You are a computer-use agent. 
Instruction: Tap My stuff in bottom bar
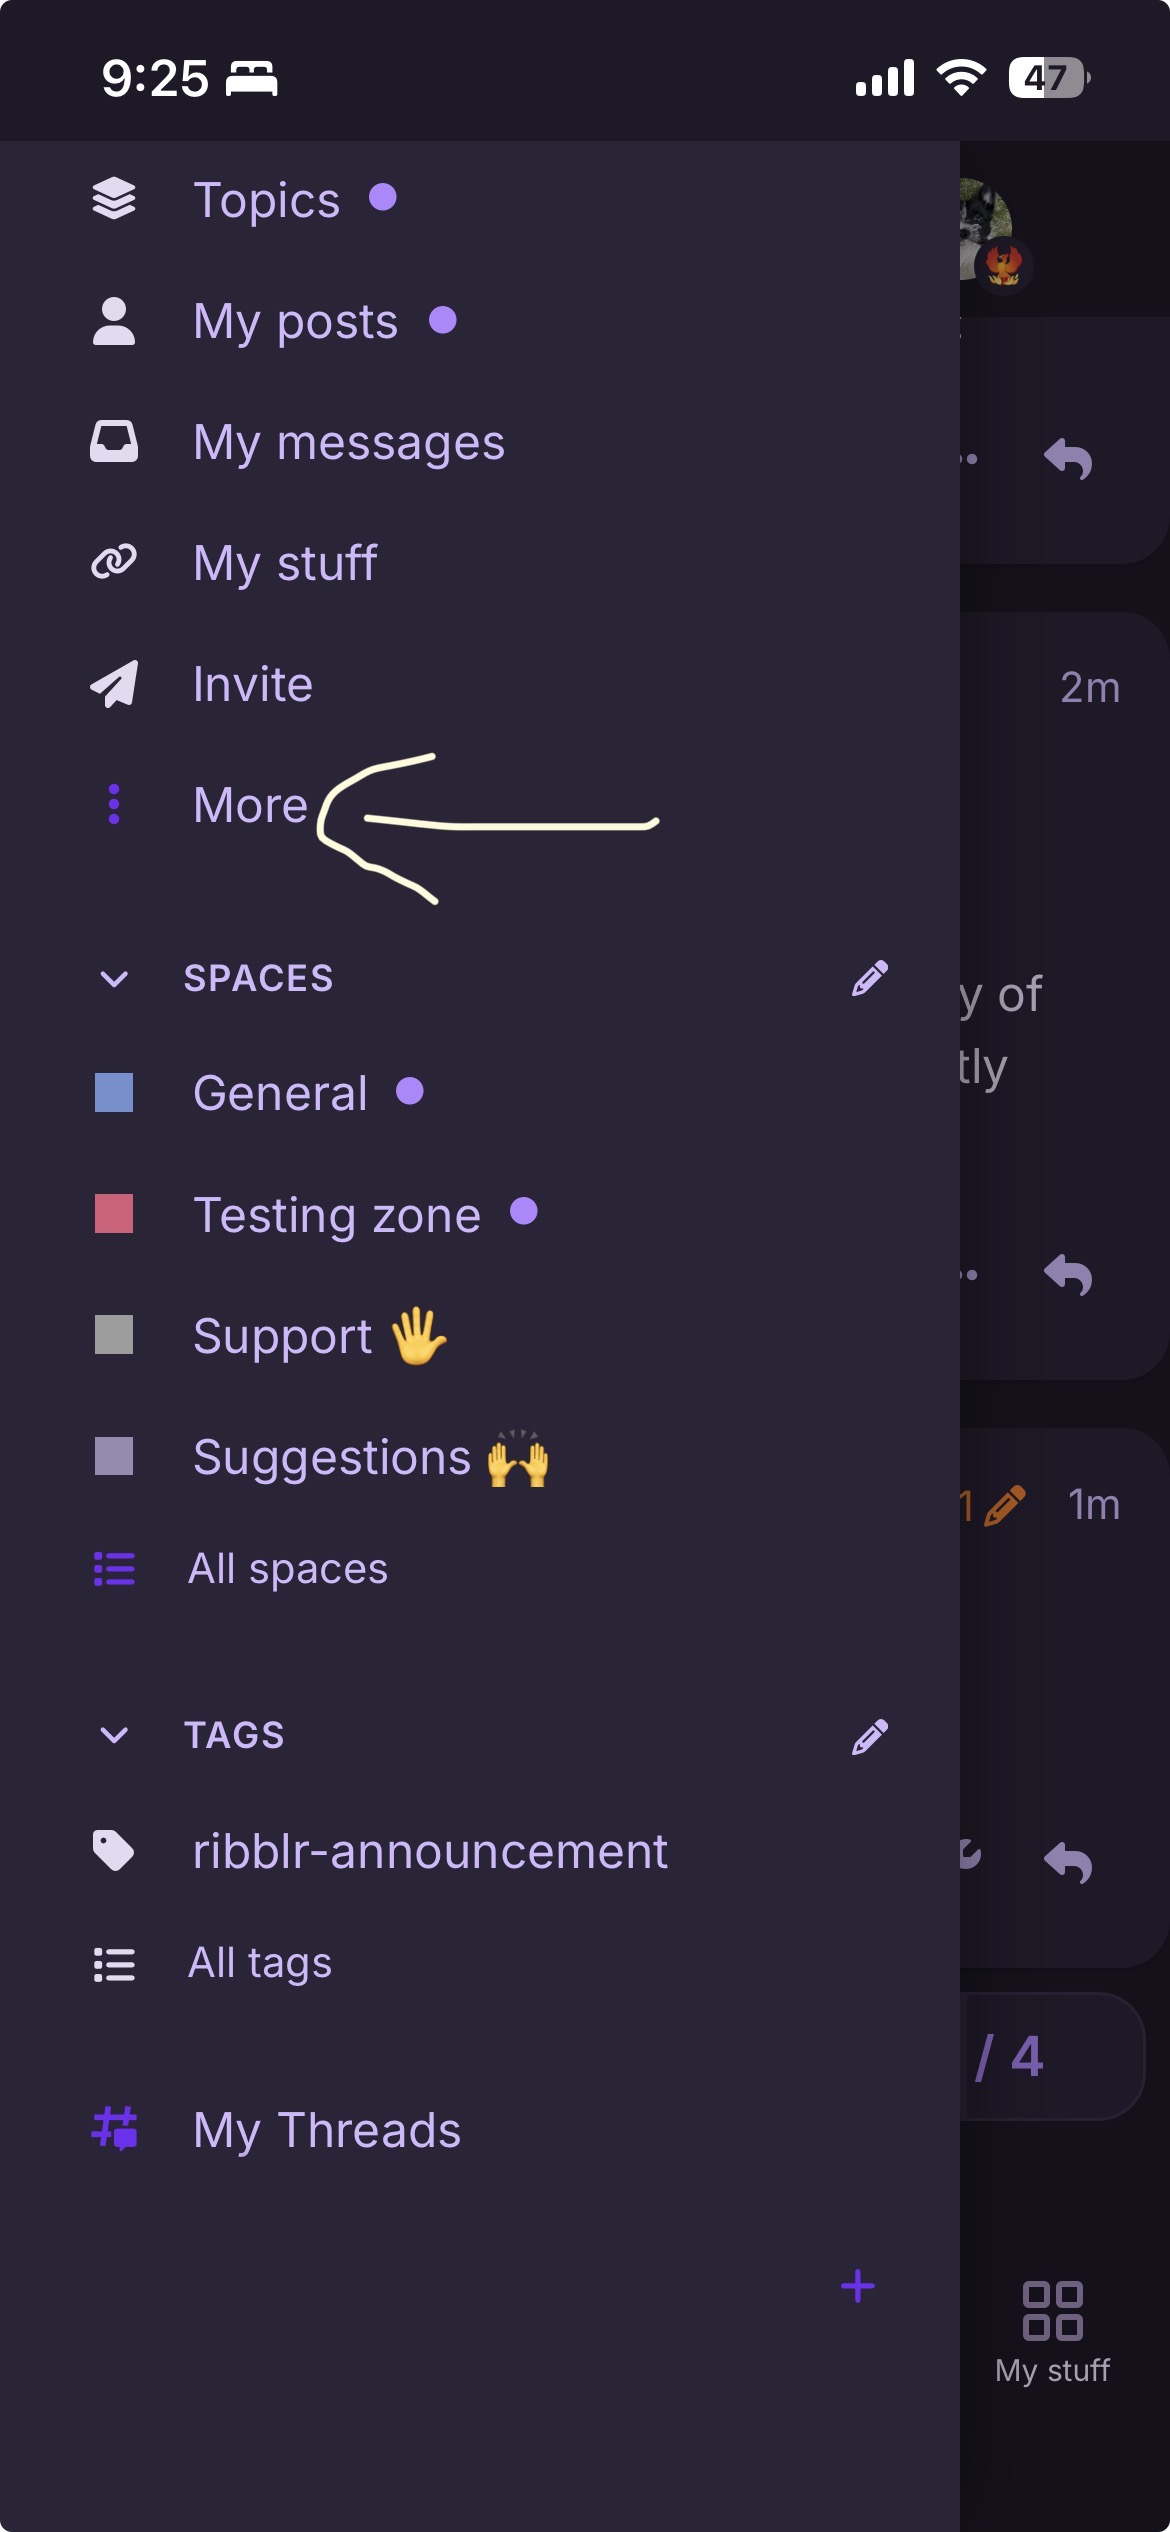pyautogui.click(x=1052, y=2332)
